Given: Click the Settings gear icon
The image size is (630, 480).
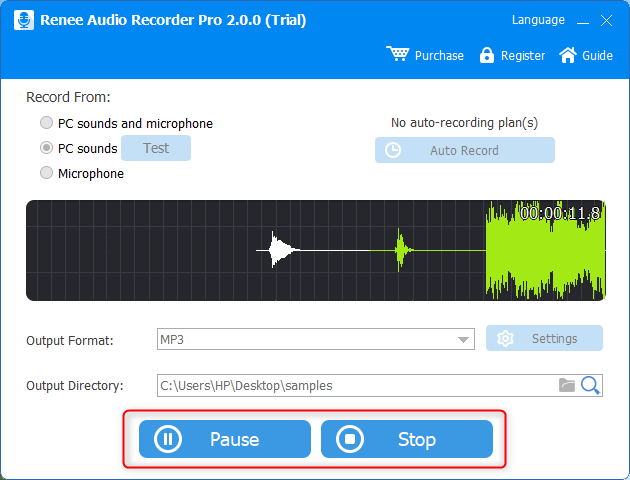Looking at the screenshot, I should pos(505,339).
